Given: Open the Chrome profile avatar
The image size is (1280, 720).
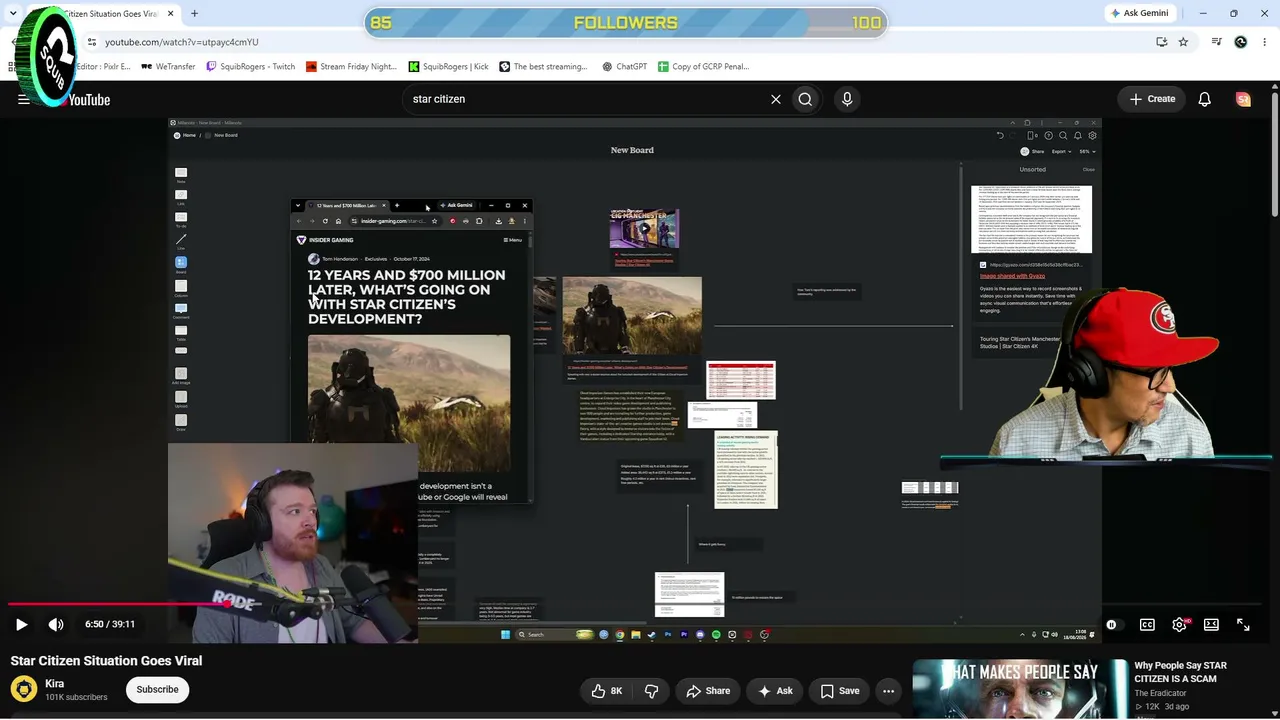Looking at the screenshot, I should (x=1241, y=42).
